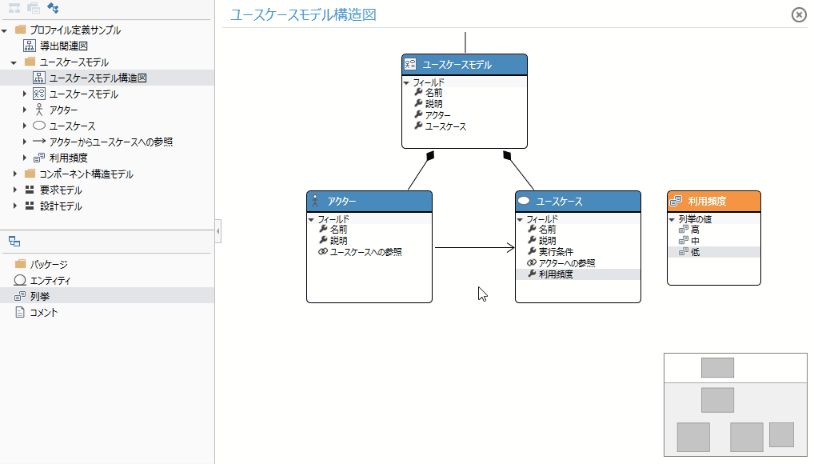Select the パッケージ folder item in the palette
The width and height of the screenshot is (814, 464).
pos(47,264)
